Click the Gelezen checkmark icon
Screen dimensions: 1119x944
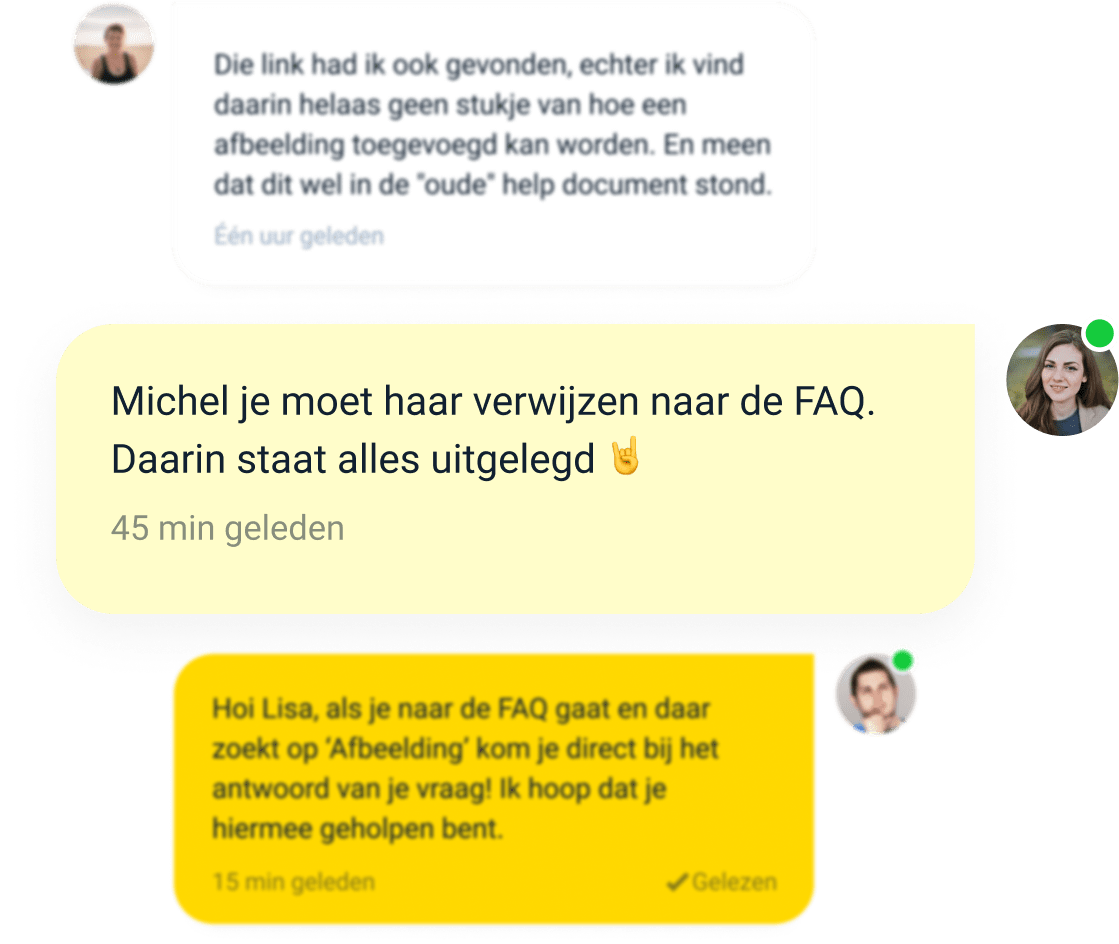[x=677, y=883]
